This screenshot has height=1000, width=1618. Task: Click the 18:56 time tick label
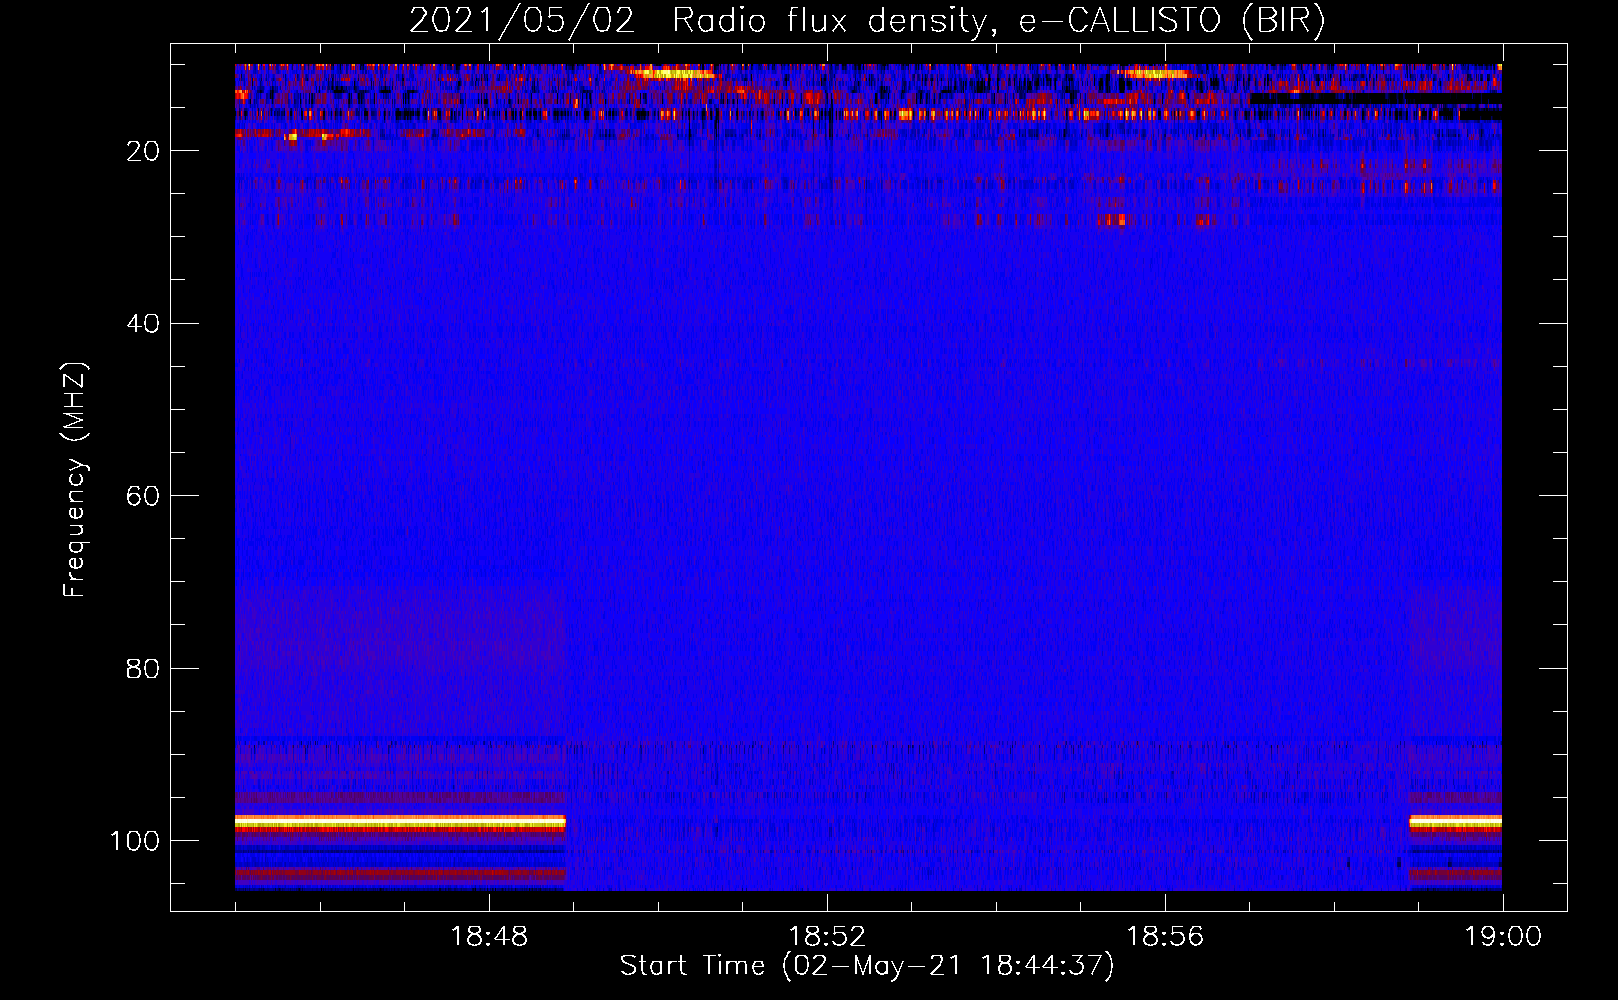click(1165, 937)
